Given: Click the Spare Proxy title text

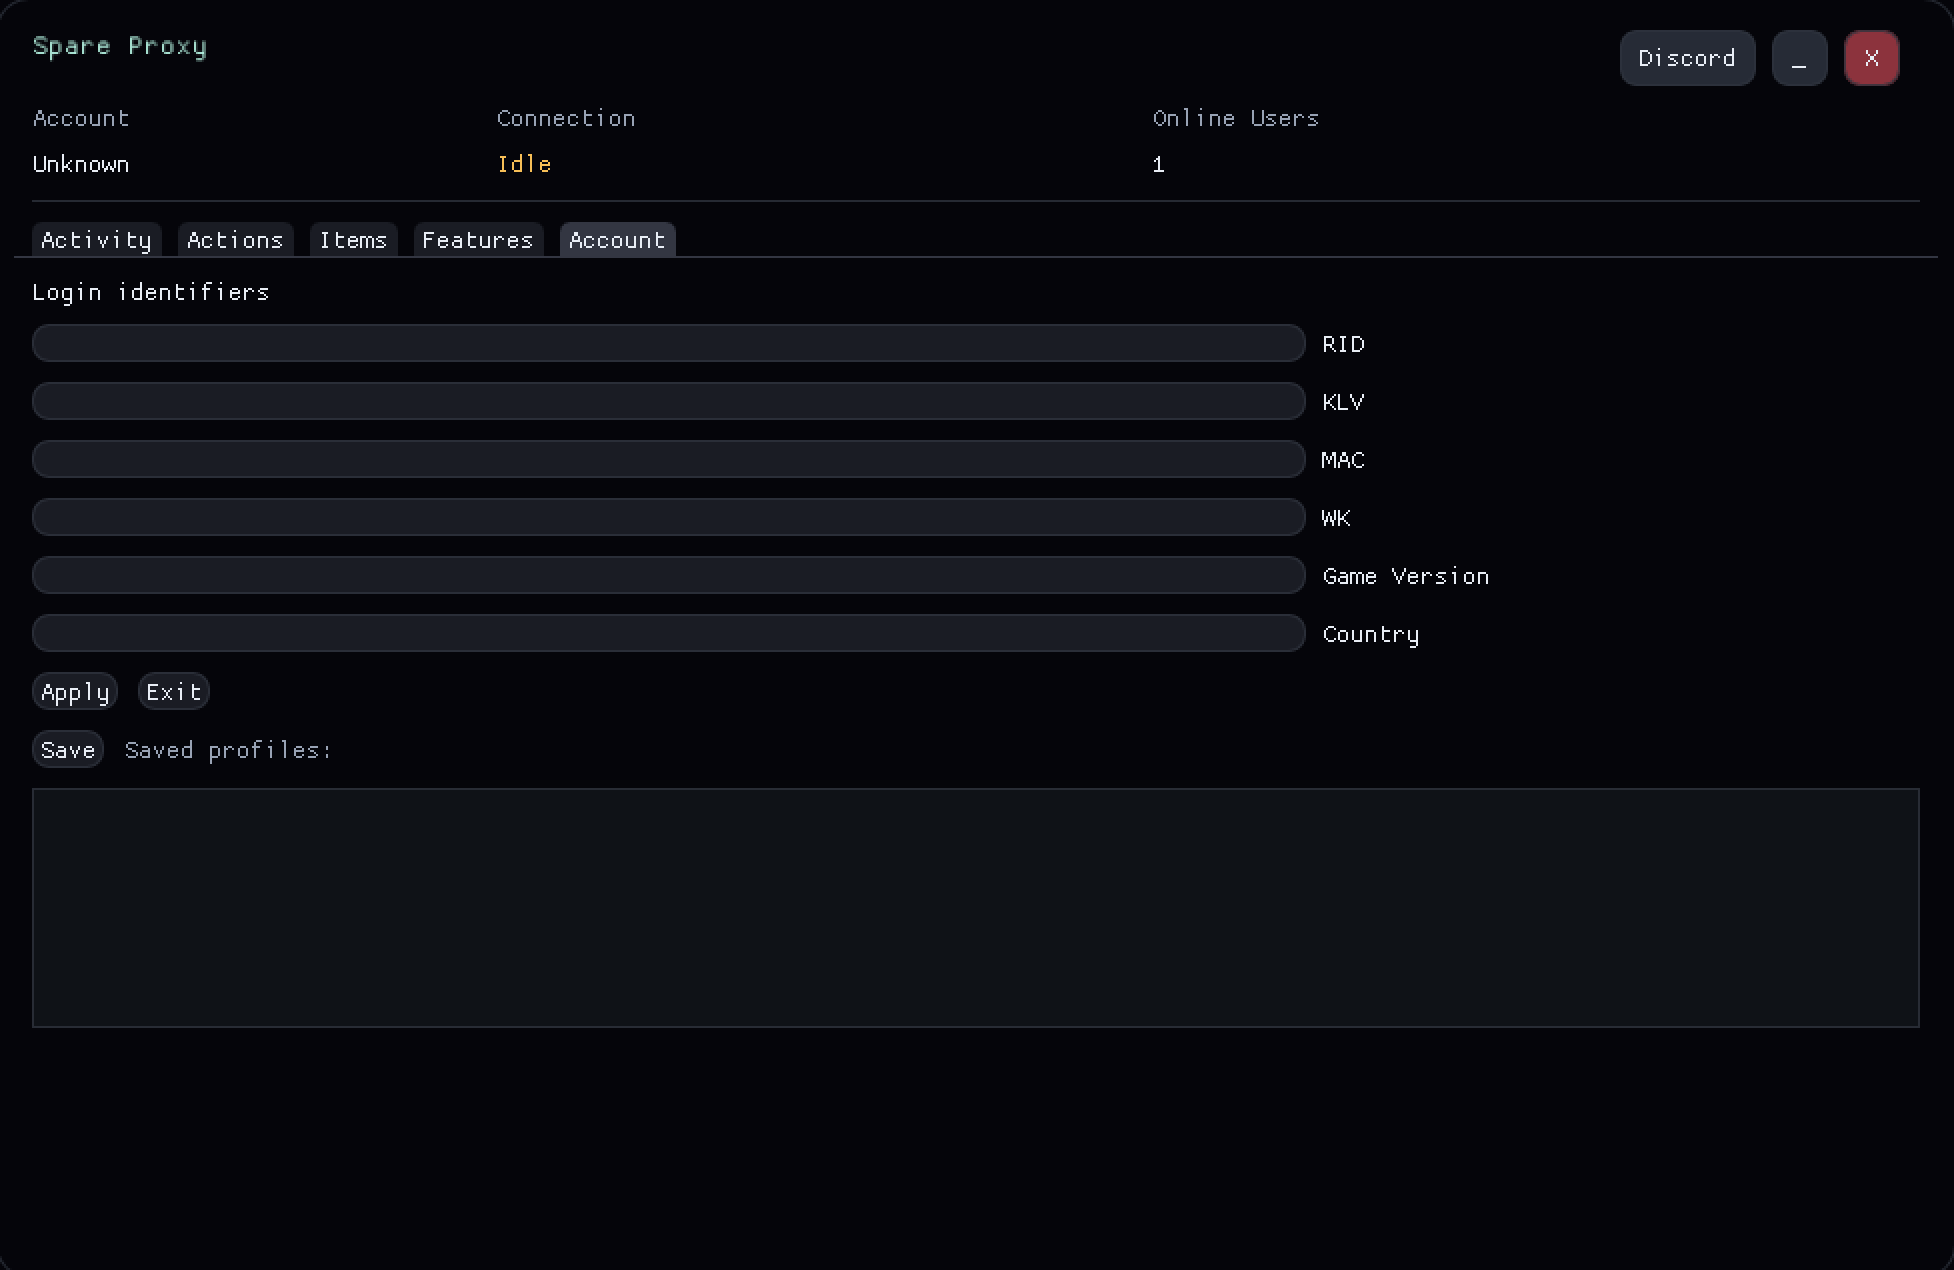Looking at the screenshot, I should (x=119, y=46).
